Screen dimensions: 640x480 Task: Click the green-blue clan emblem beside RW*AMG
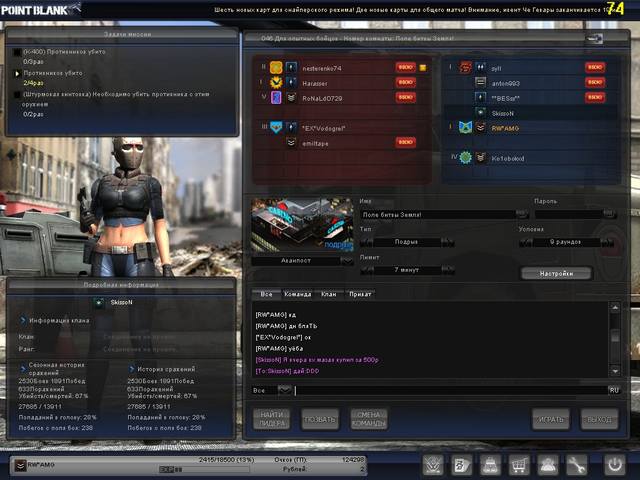[x=466, y=128]
